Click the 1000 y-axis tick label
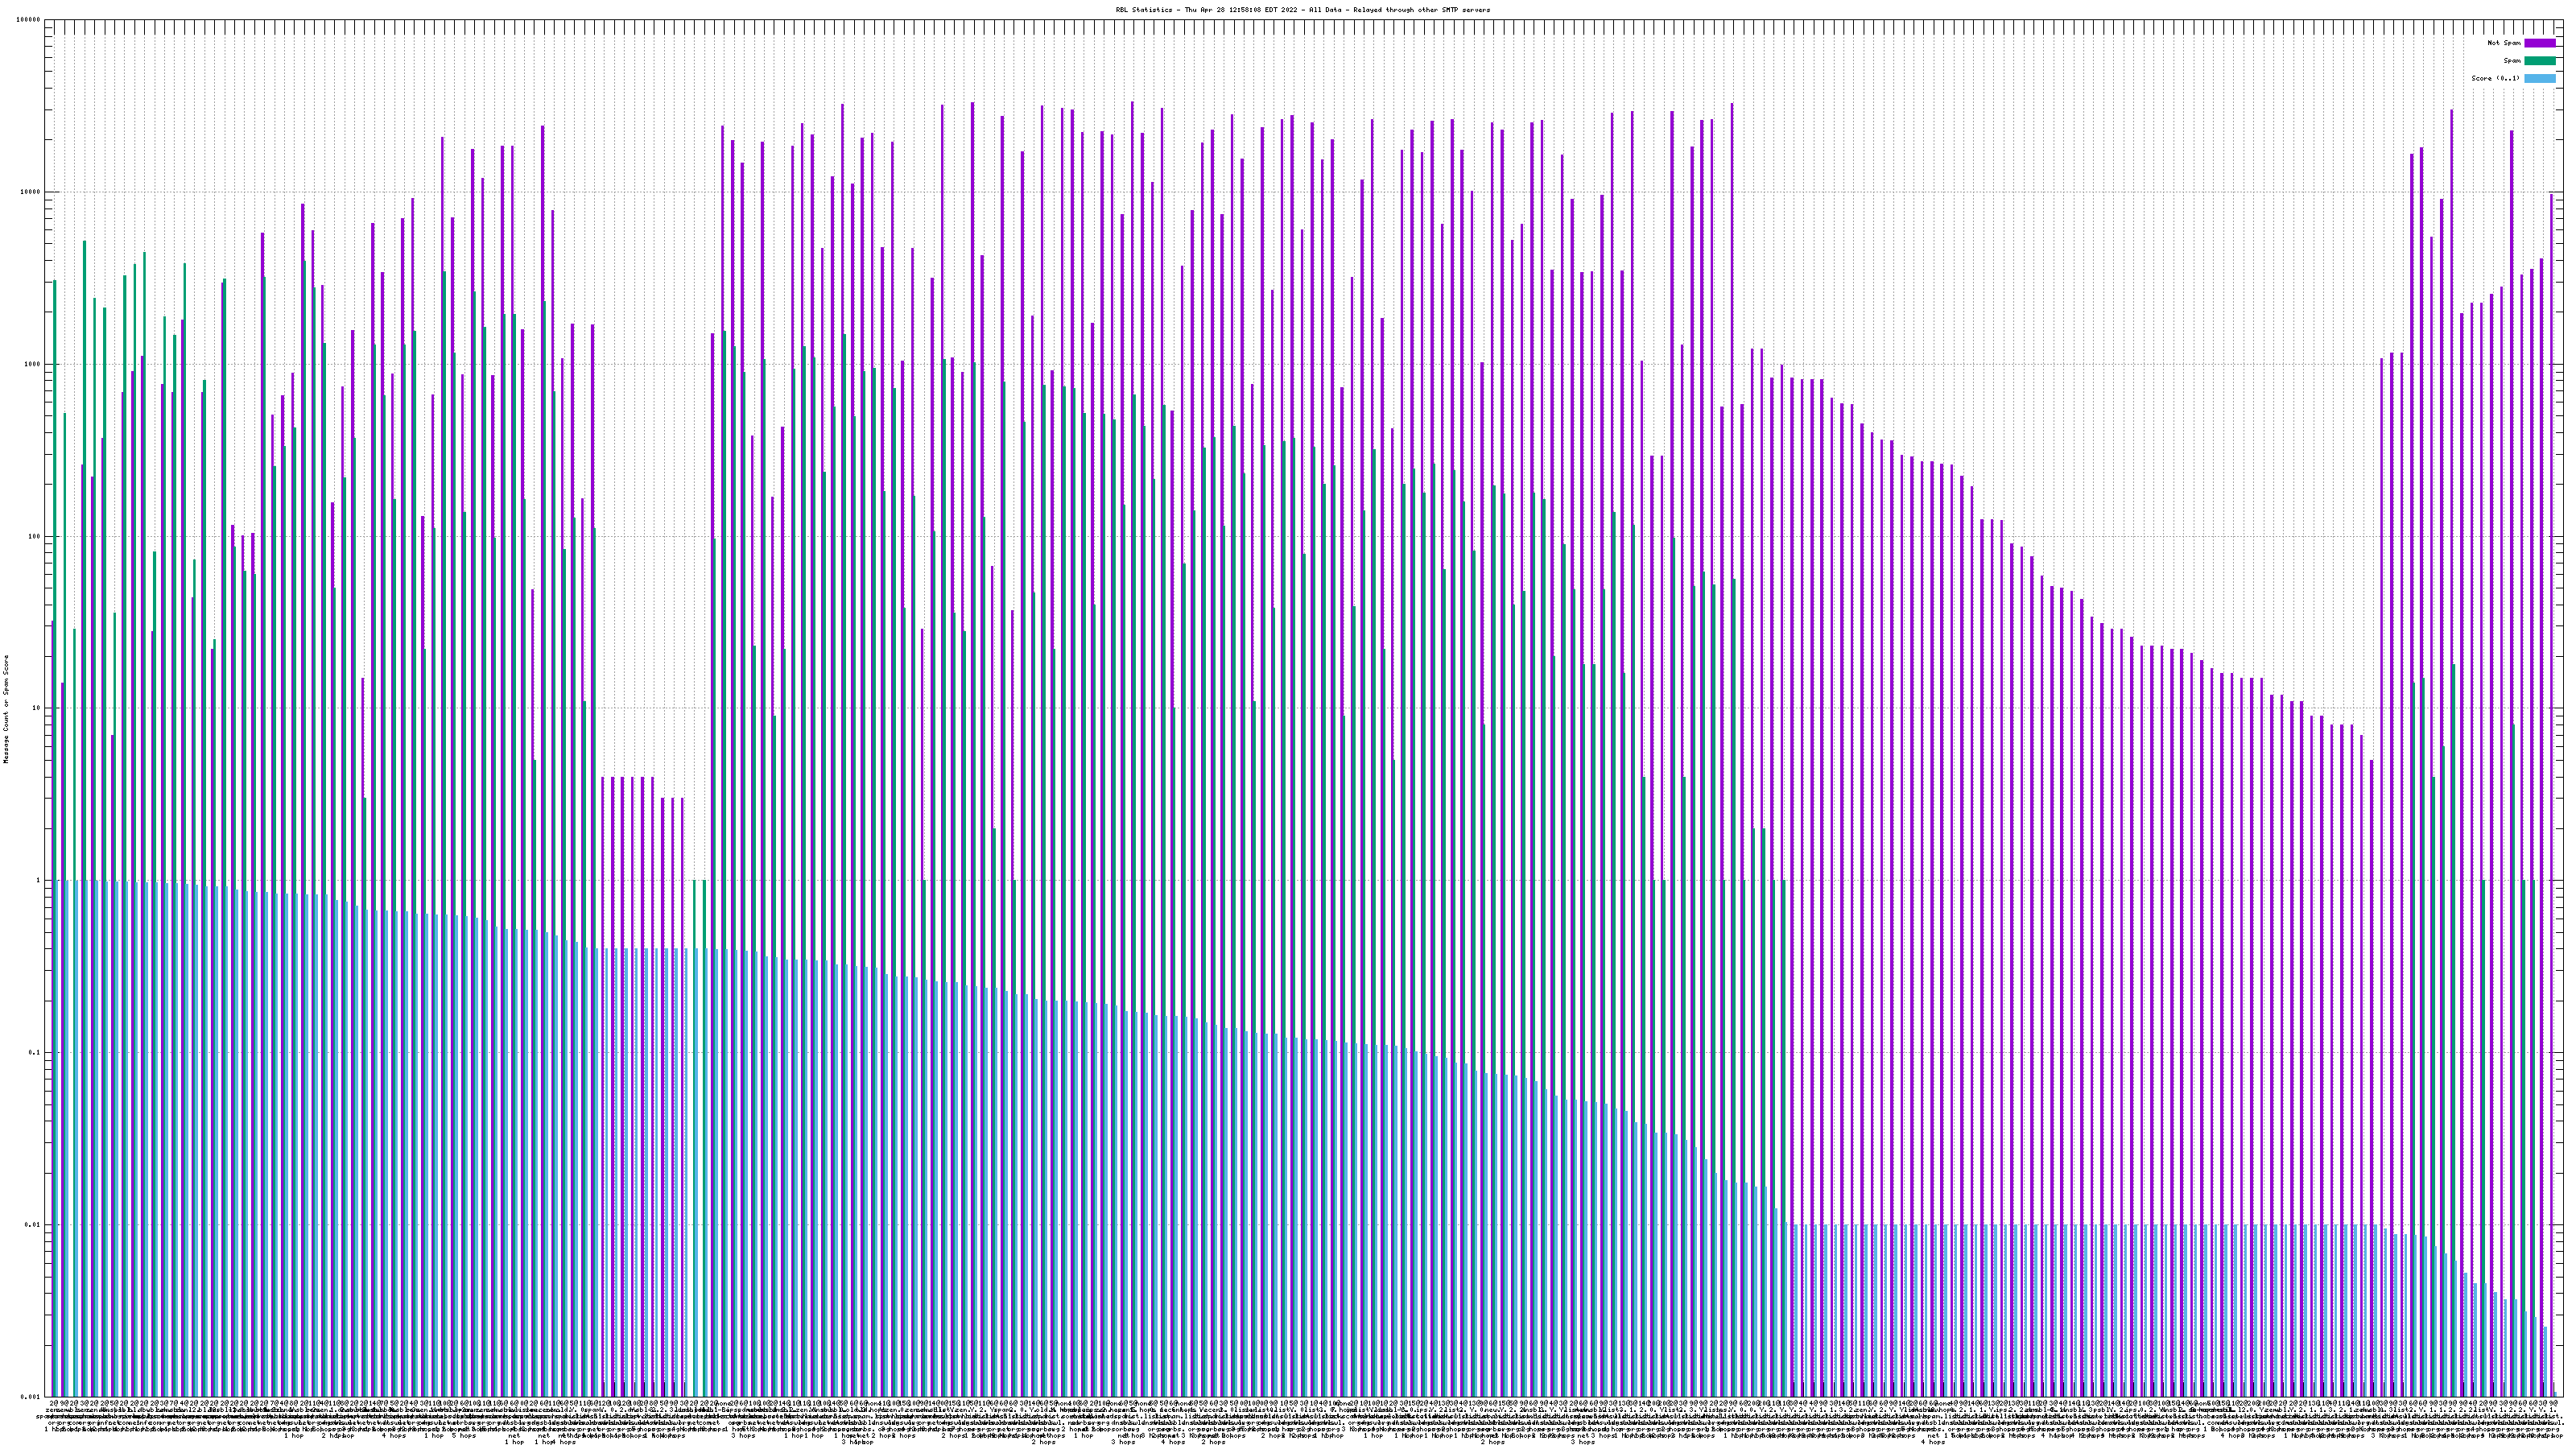Screen dimensions: 2576x1449 (33, 364)
